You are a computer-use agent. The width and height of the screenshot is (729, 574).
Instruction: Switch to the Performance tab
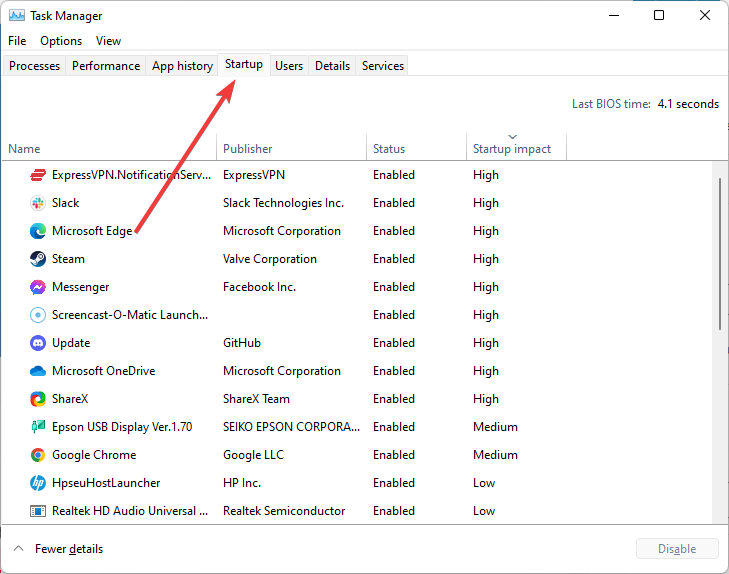click(106, 66)
